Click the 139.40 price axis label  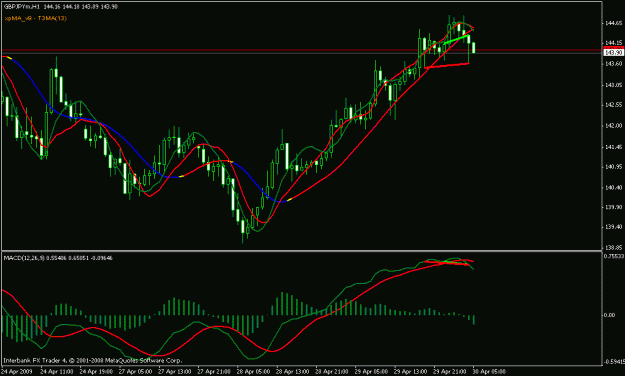click(x=613, y=227)
